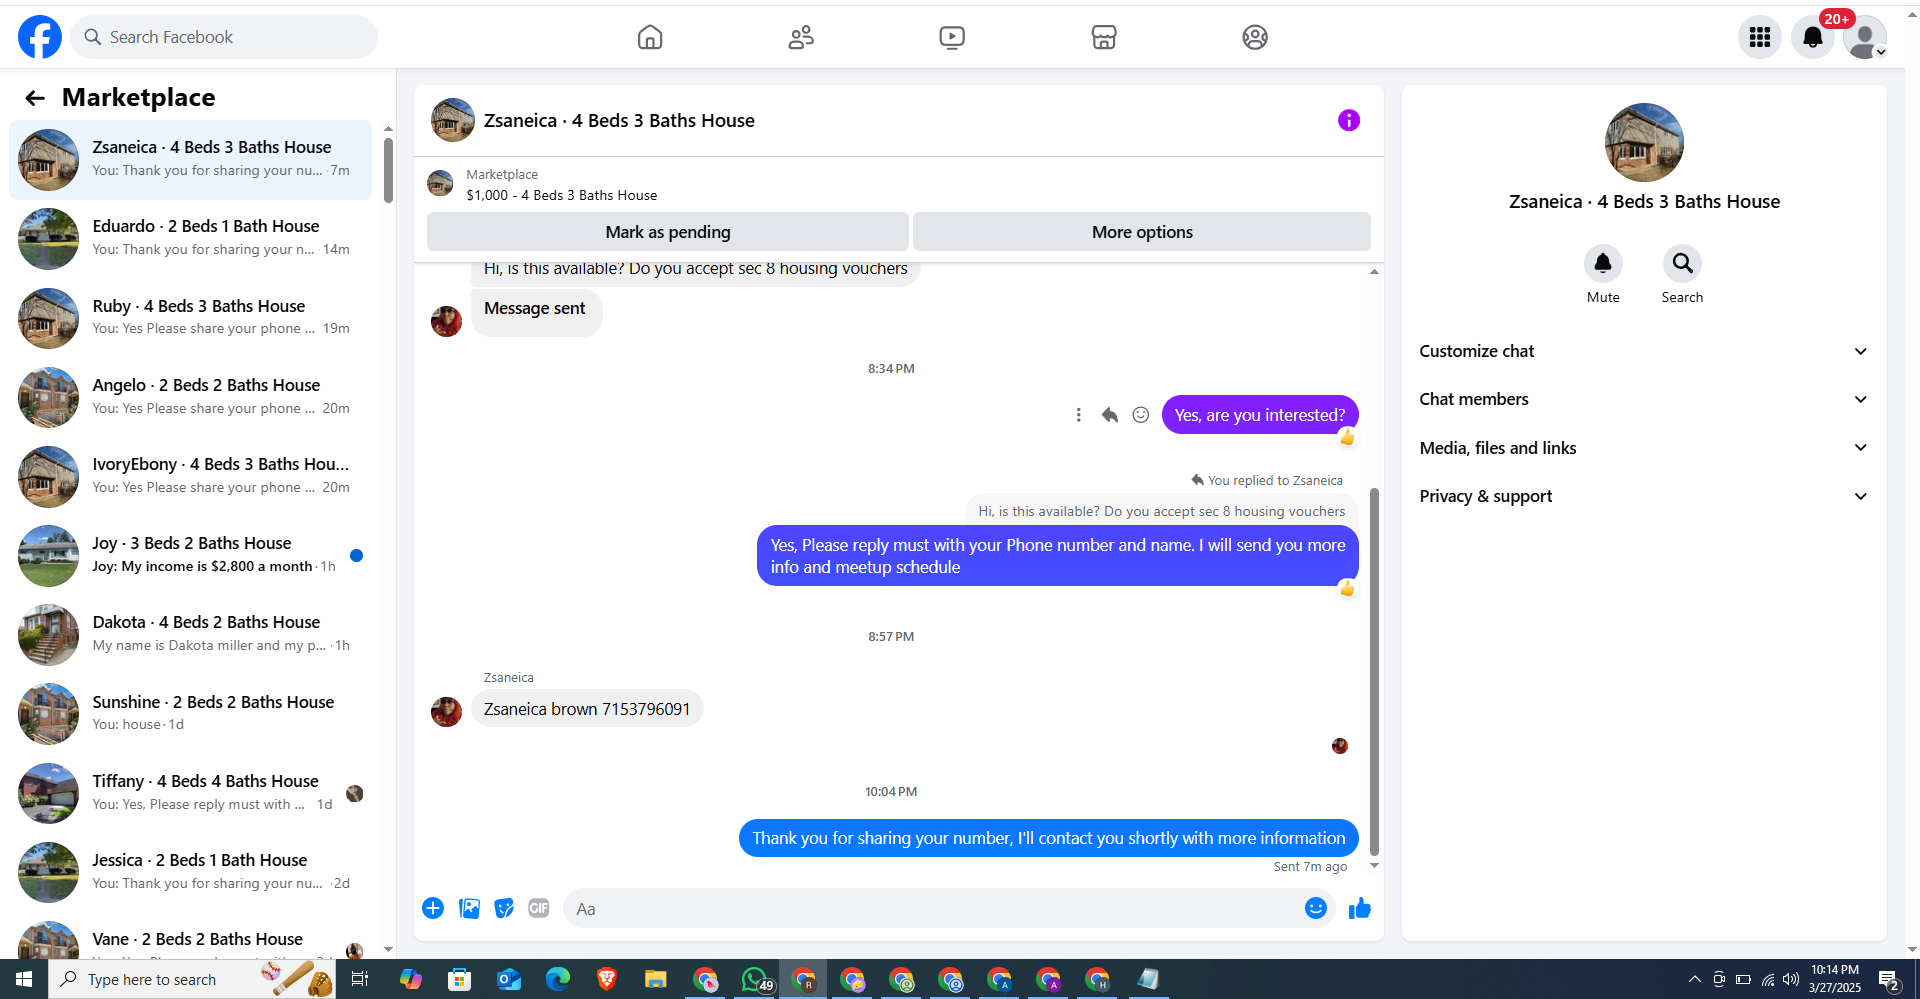The height and width of the screenshot is (999, 1920).
Task: Open Eduardo 2 Beds 1 Bath conversation
Action: [x=191, y=239]
